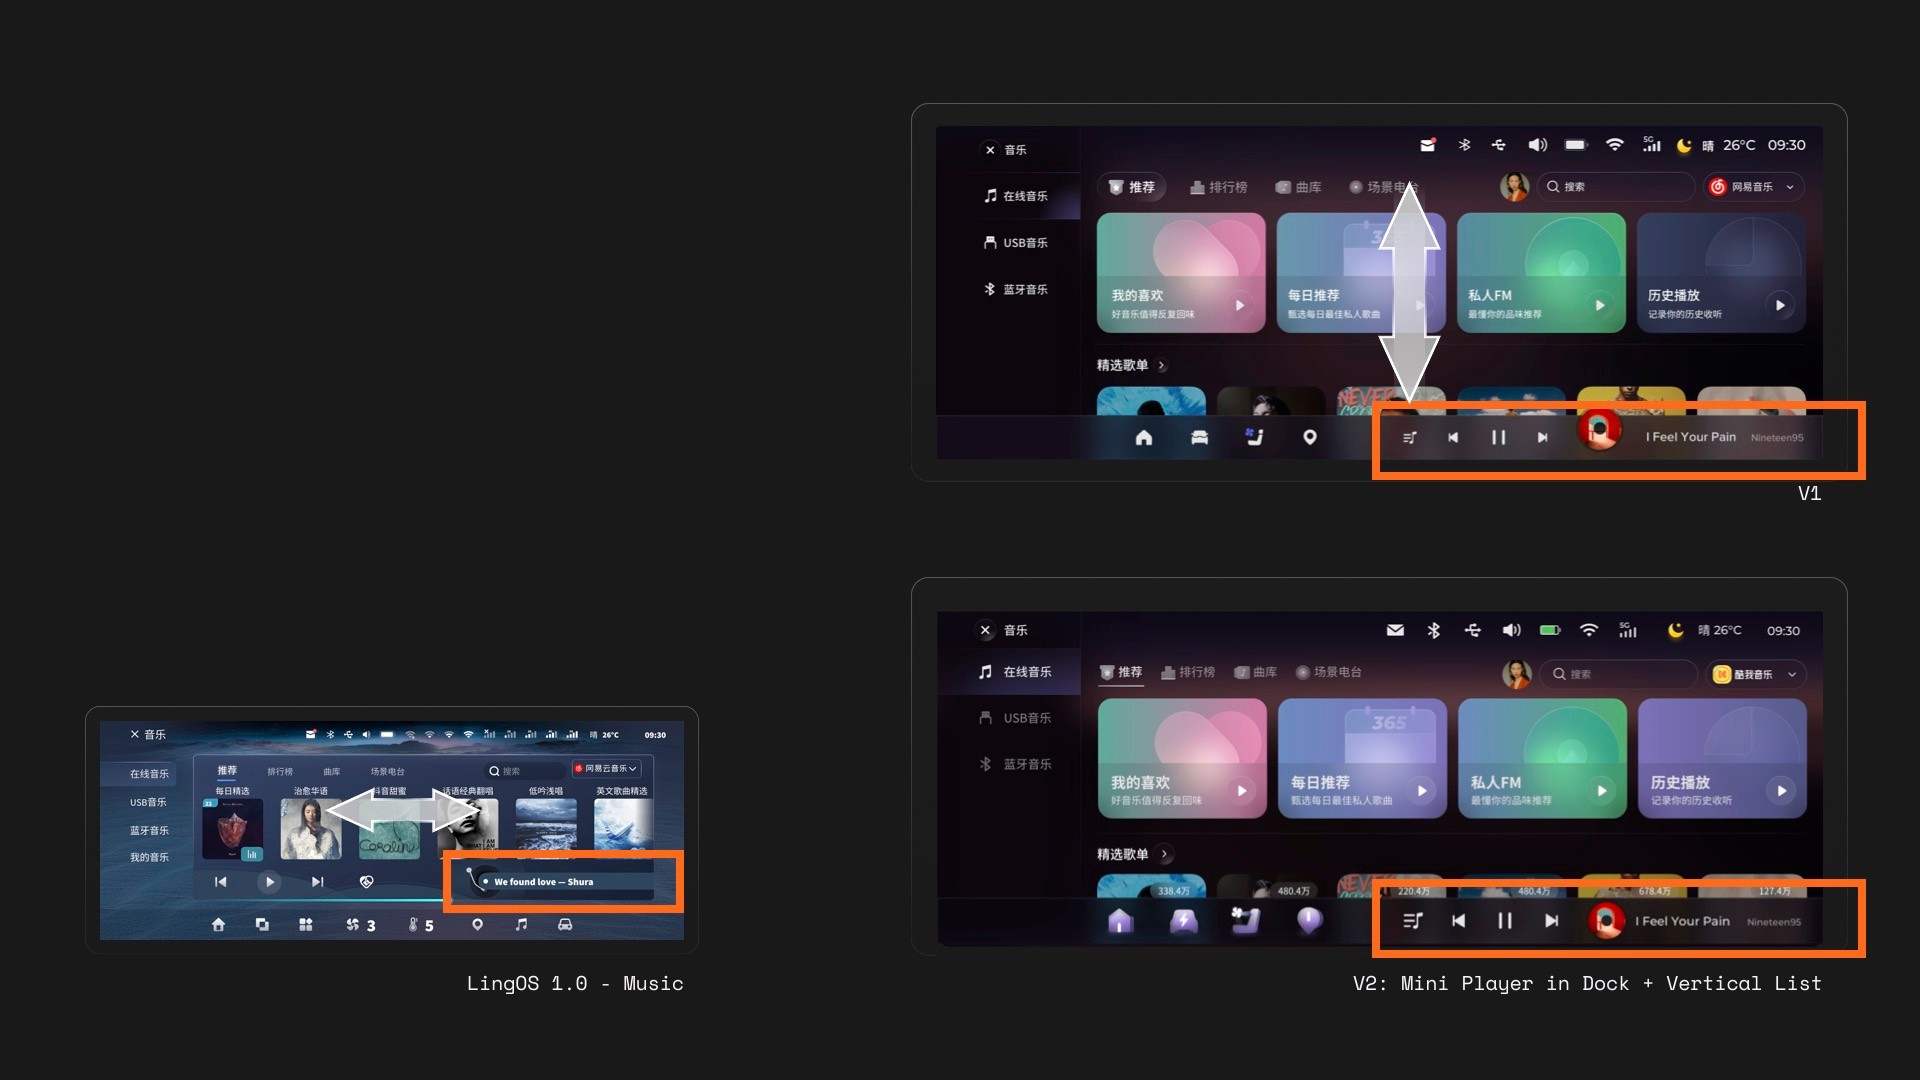Play 我的喜欢 card in V1

tap(1240, 305)
